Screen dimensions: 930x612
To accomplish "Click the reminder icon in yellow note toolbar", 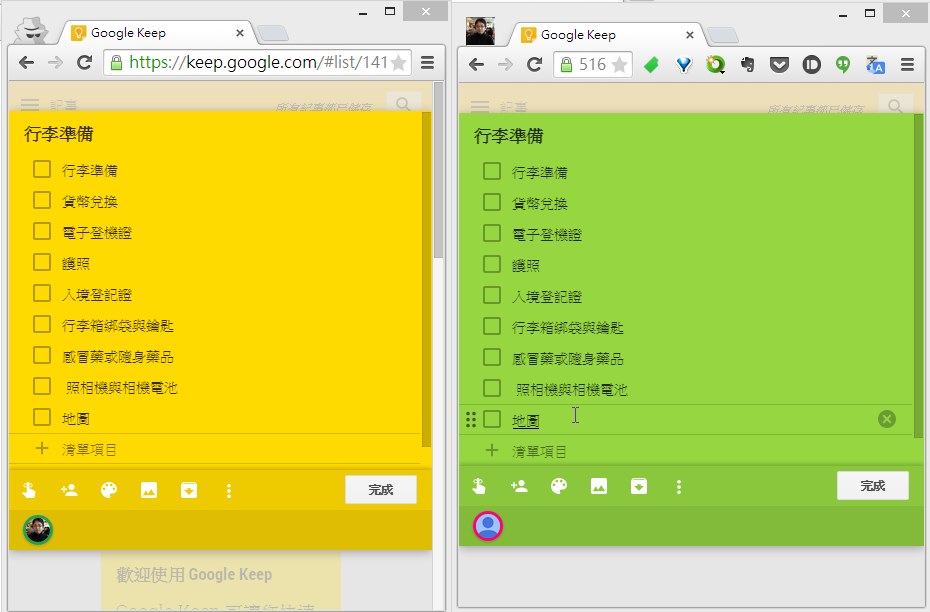I will tap(28, 490).
